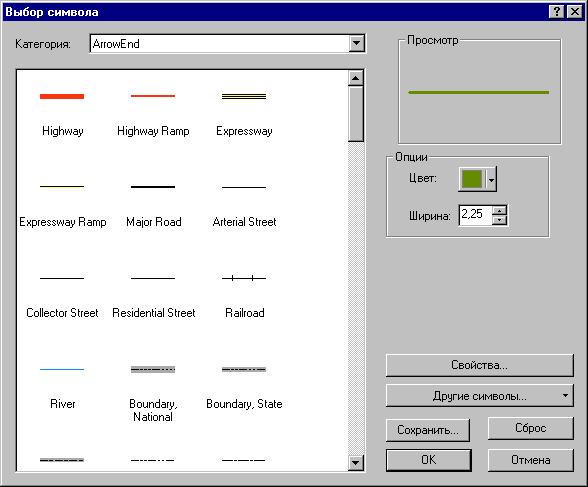Decrease Ширина with the down stepper
Screen dimensions: 588x487
[x=499, y=220]
